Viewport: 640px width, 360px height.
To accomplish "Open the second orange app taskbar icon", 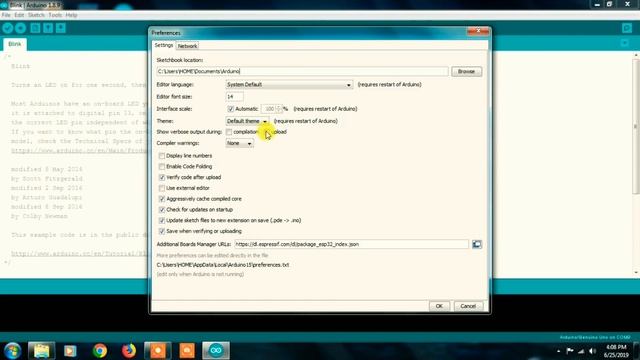I will pyautogui.click(x=187, y=351).
